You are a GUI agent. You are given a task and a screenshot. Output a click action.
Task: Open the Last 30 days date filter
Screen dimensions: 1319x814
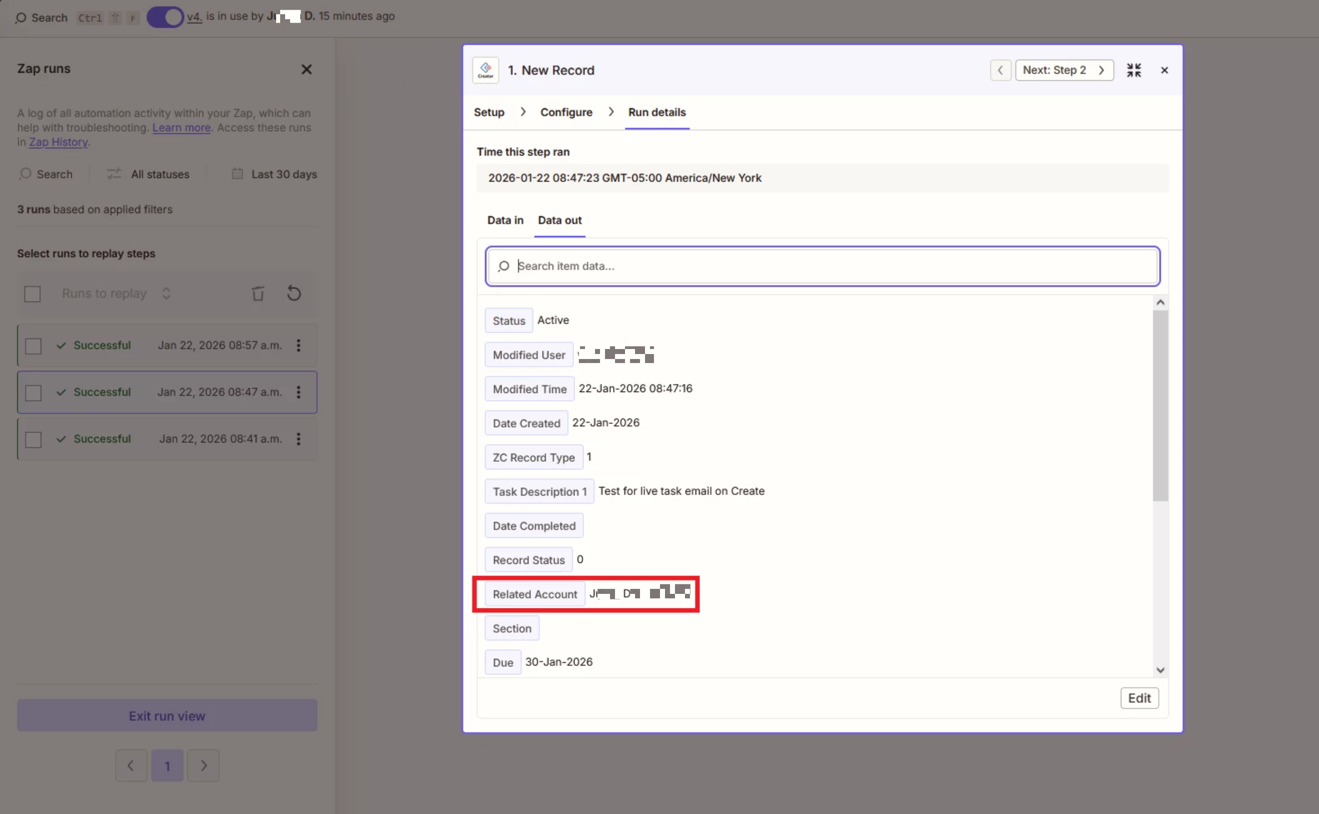pyautogui.click(x=274, y=174)
